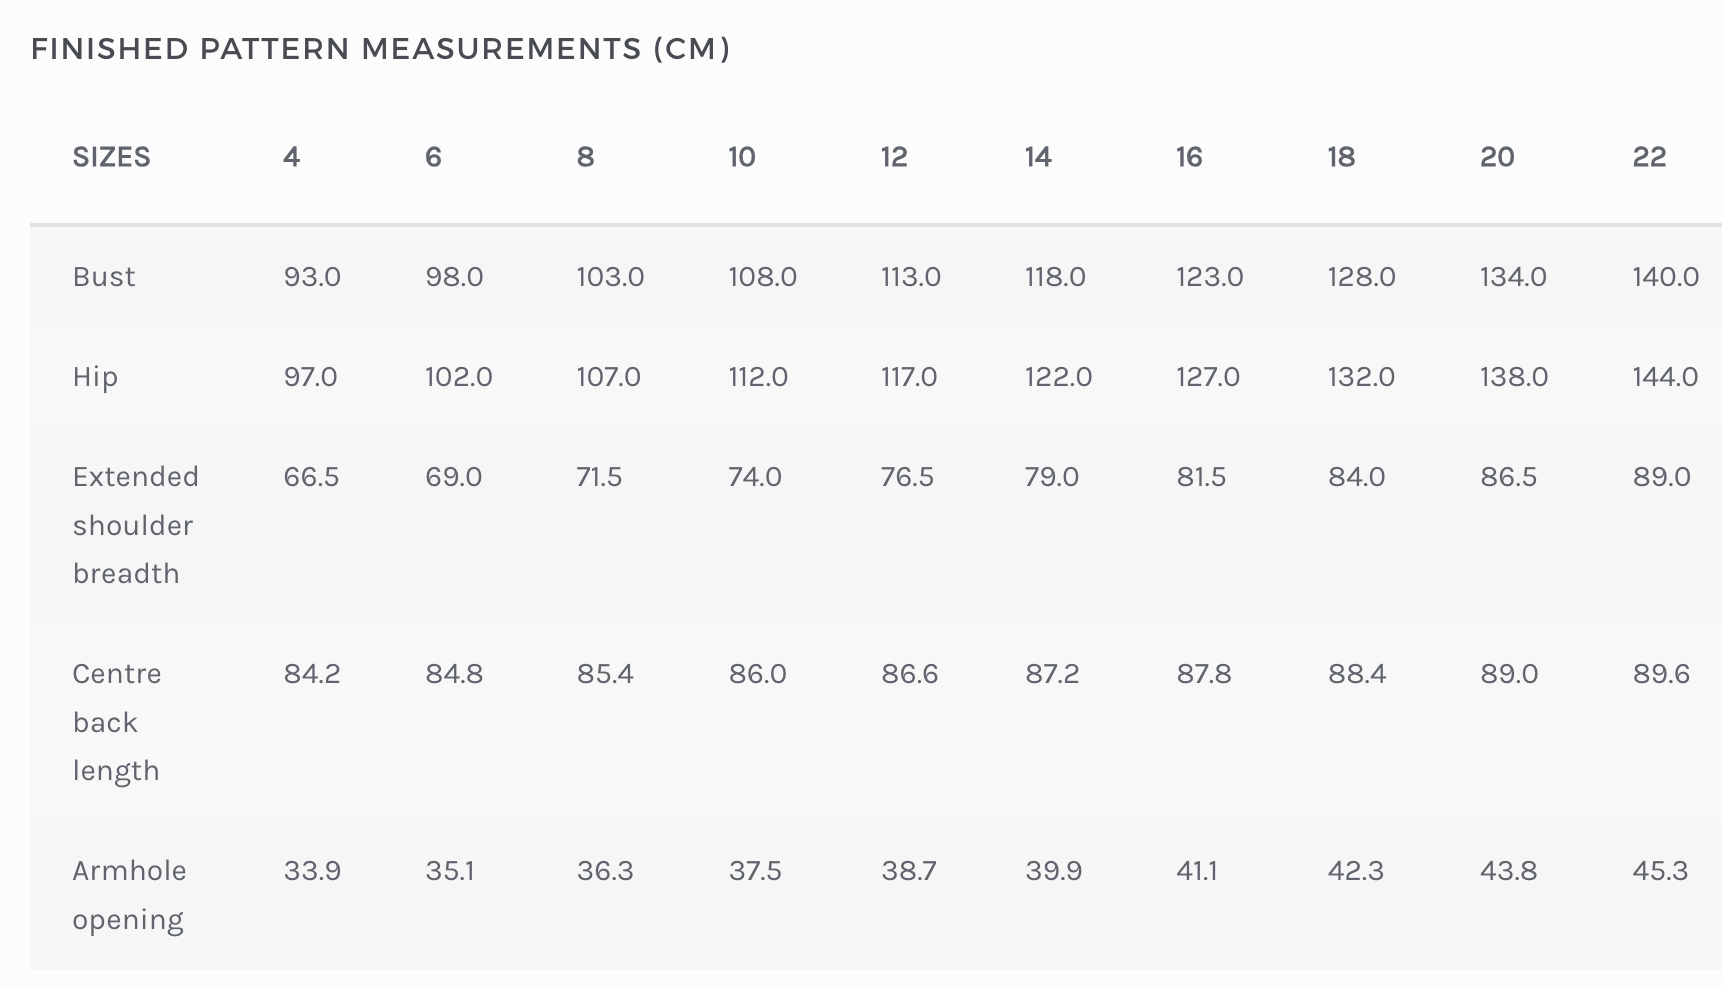
Task: Click the size 4 column header
Action: point(291,157)
